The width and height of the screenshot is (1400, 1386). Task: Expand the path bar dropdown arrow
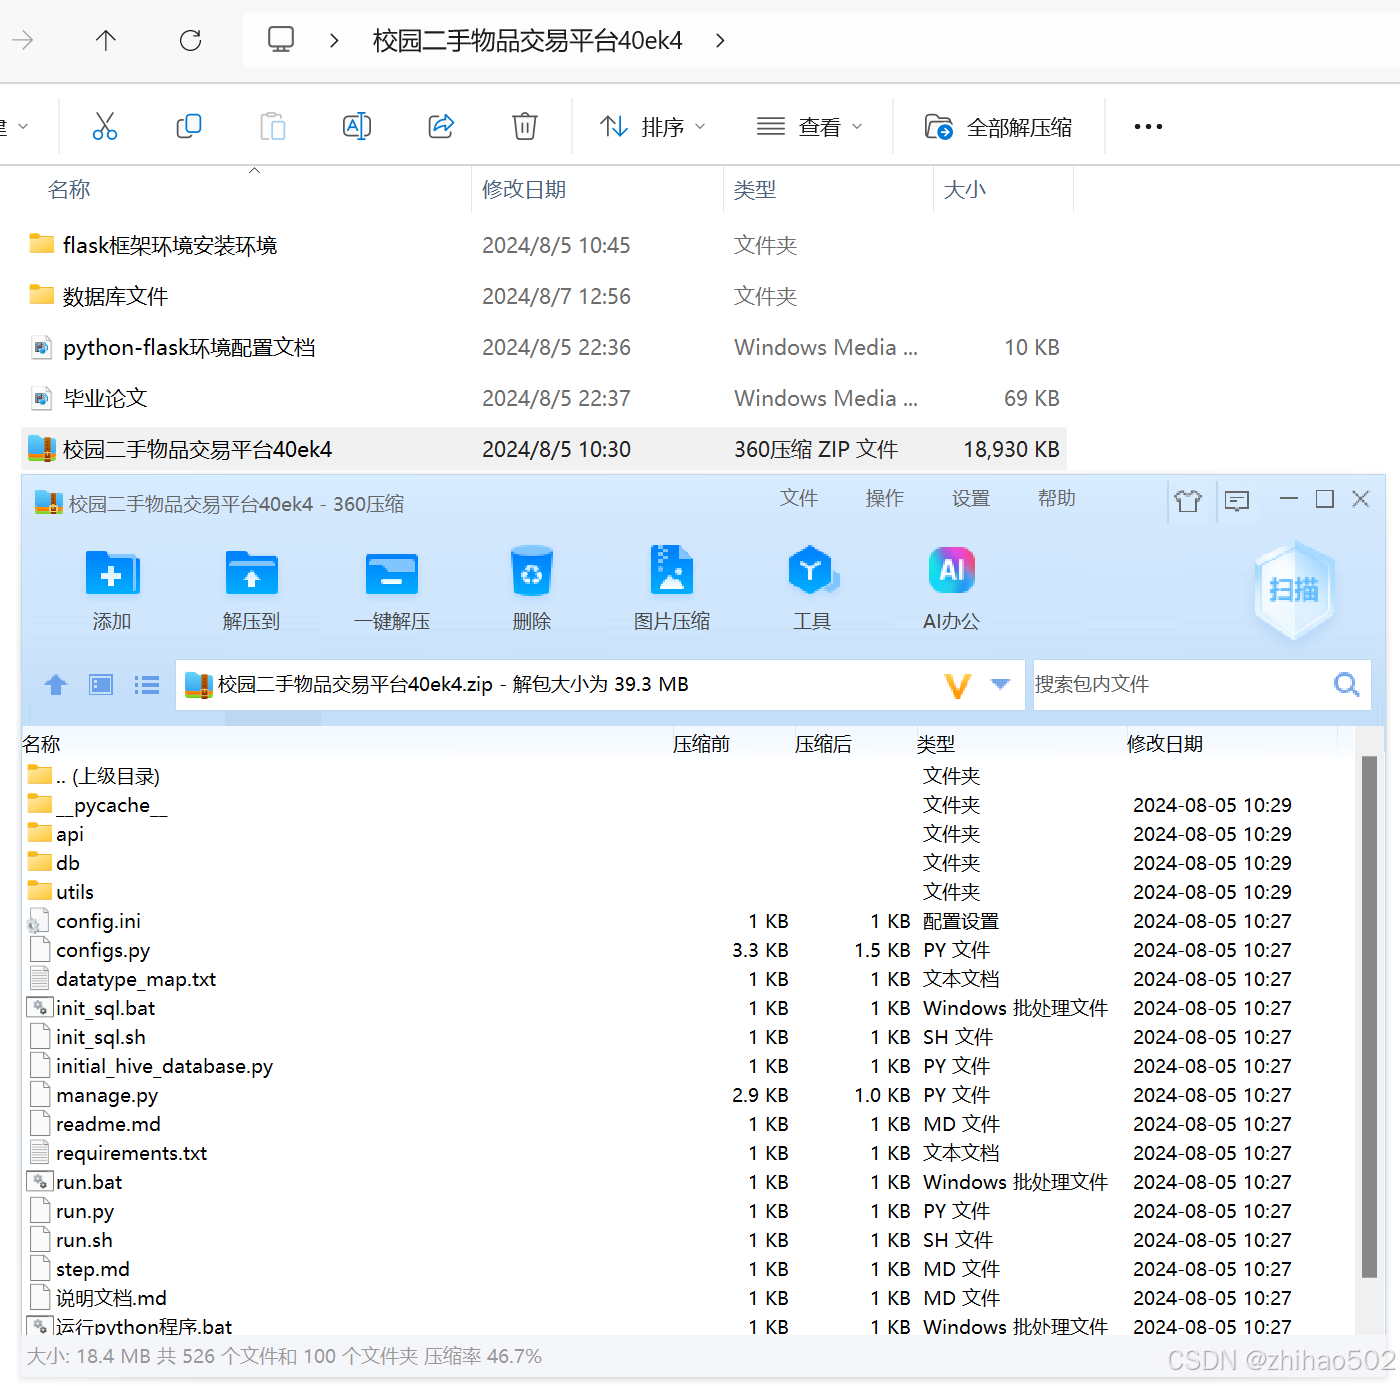(x=1000, y=685)
